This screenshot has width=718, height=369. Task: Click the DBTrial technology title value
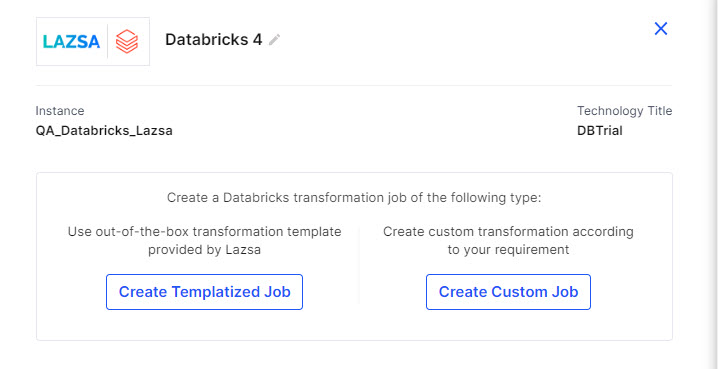600,131
